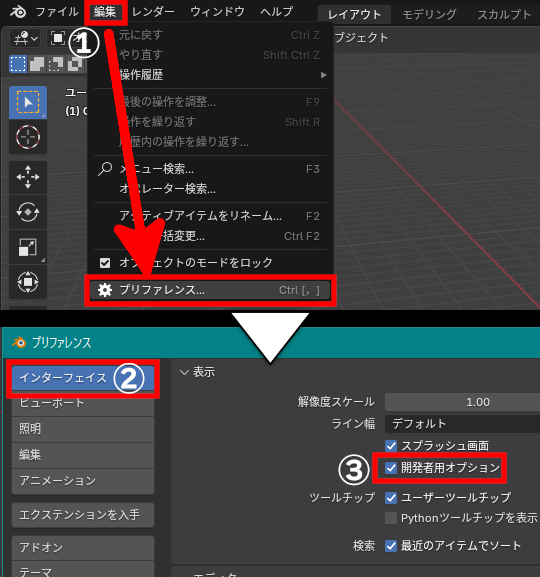
Task: Select the subtract selection mode icon
Action: pyautogui.click(x=56, y=64)
